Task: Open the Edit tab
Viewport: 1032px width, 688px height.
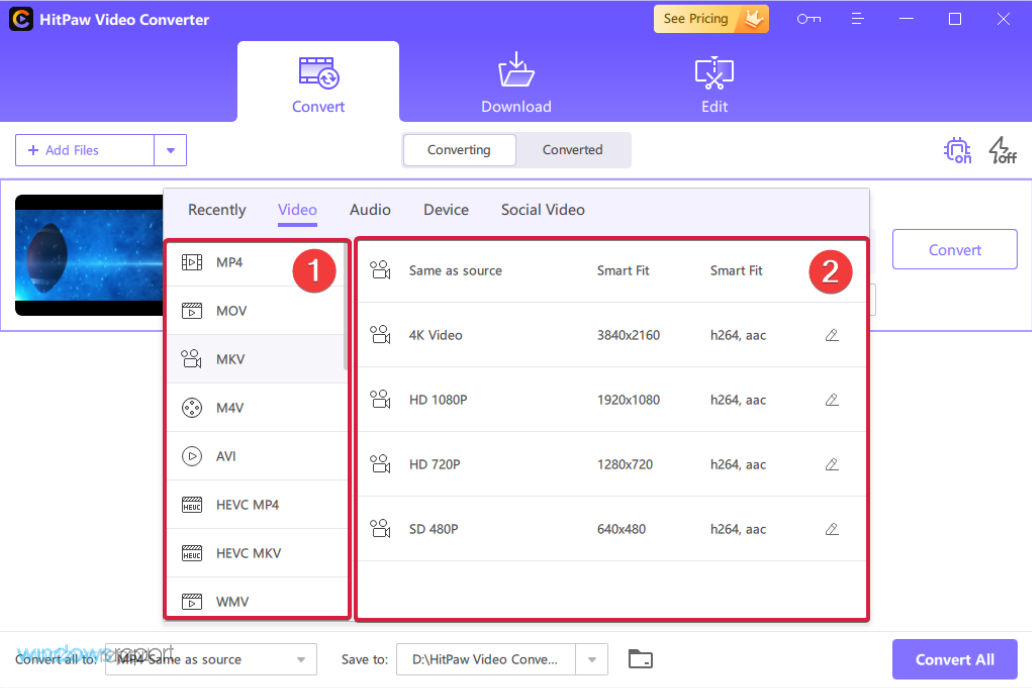Action: 714,83
